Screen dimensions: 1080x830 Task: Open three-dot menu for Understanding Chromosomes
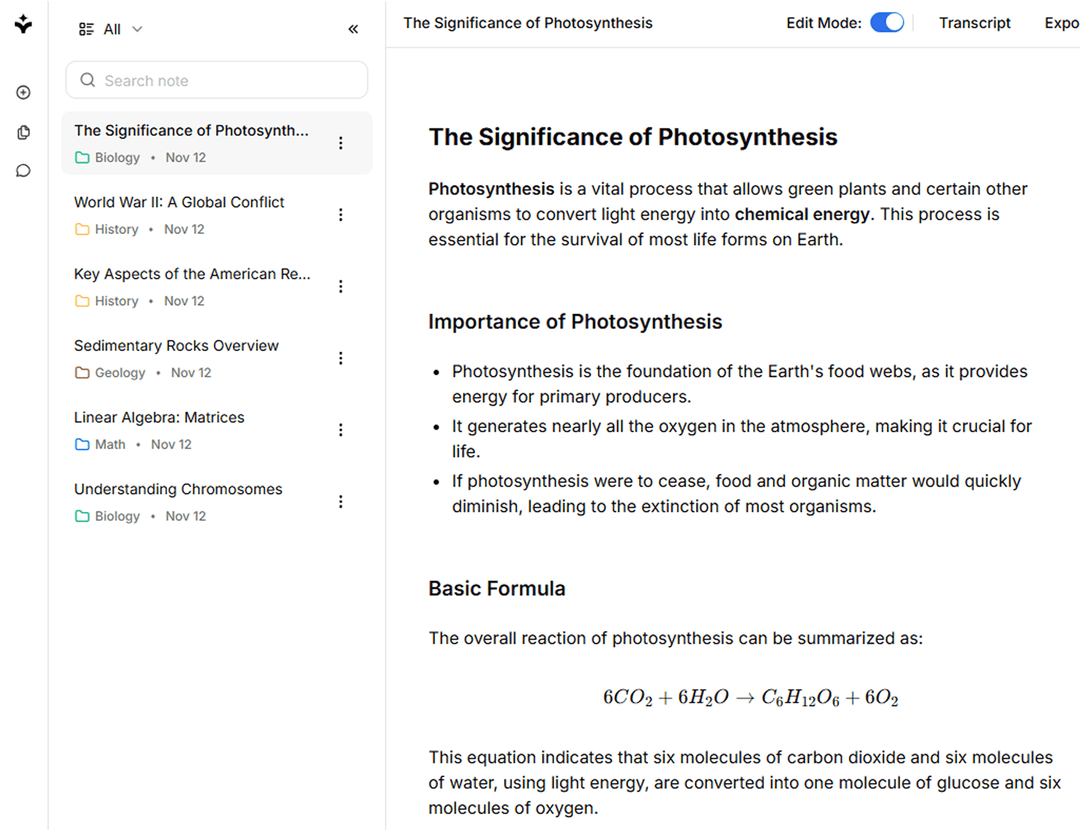pos(341,502)
